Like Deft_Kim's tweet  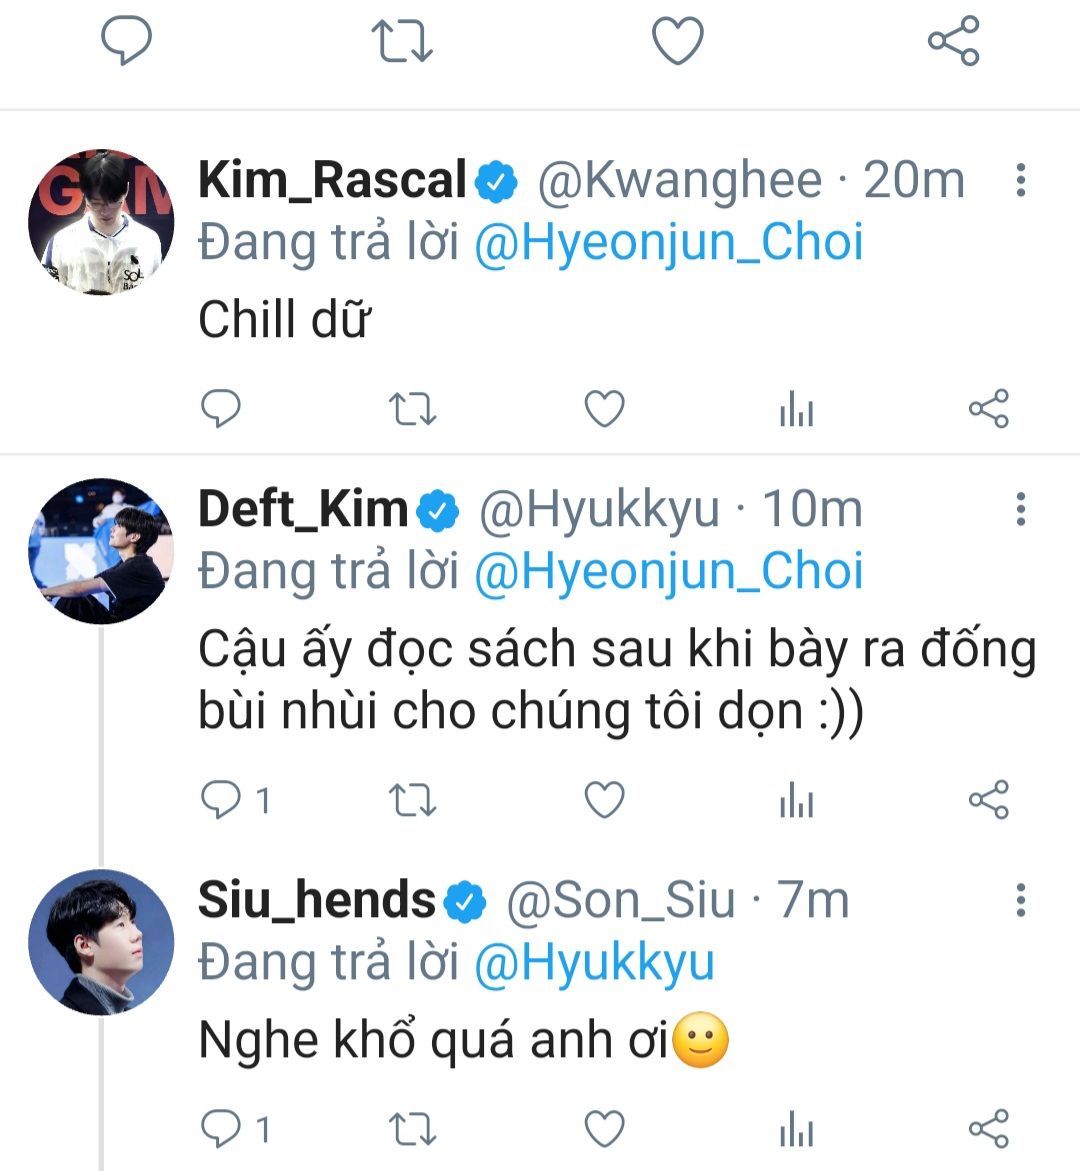tap(604, 800)
